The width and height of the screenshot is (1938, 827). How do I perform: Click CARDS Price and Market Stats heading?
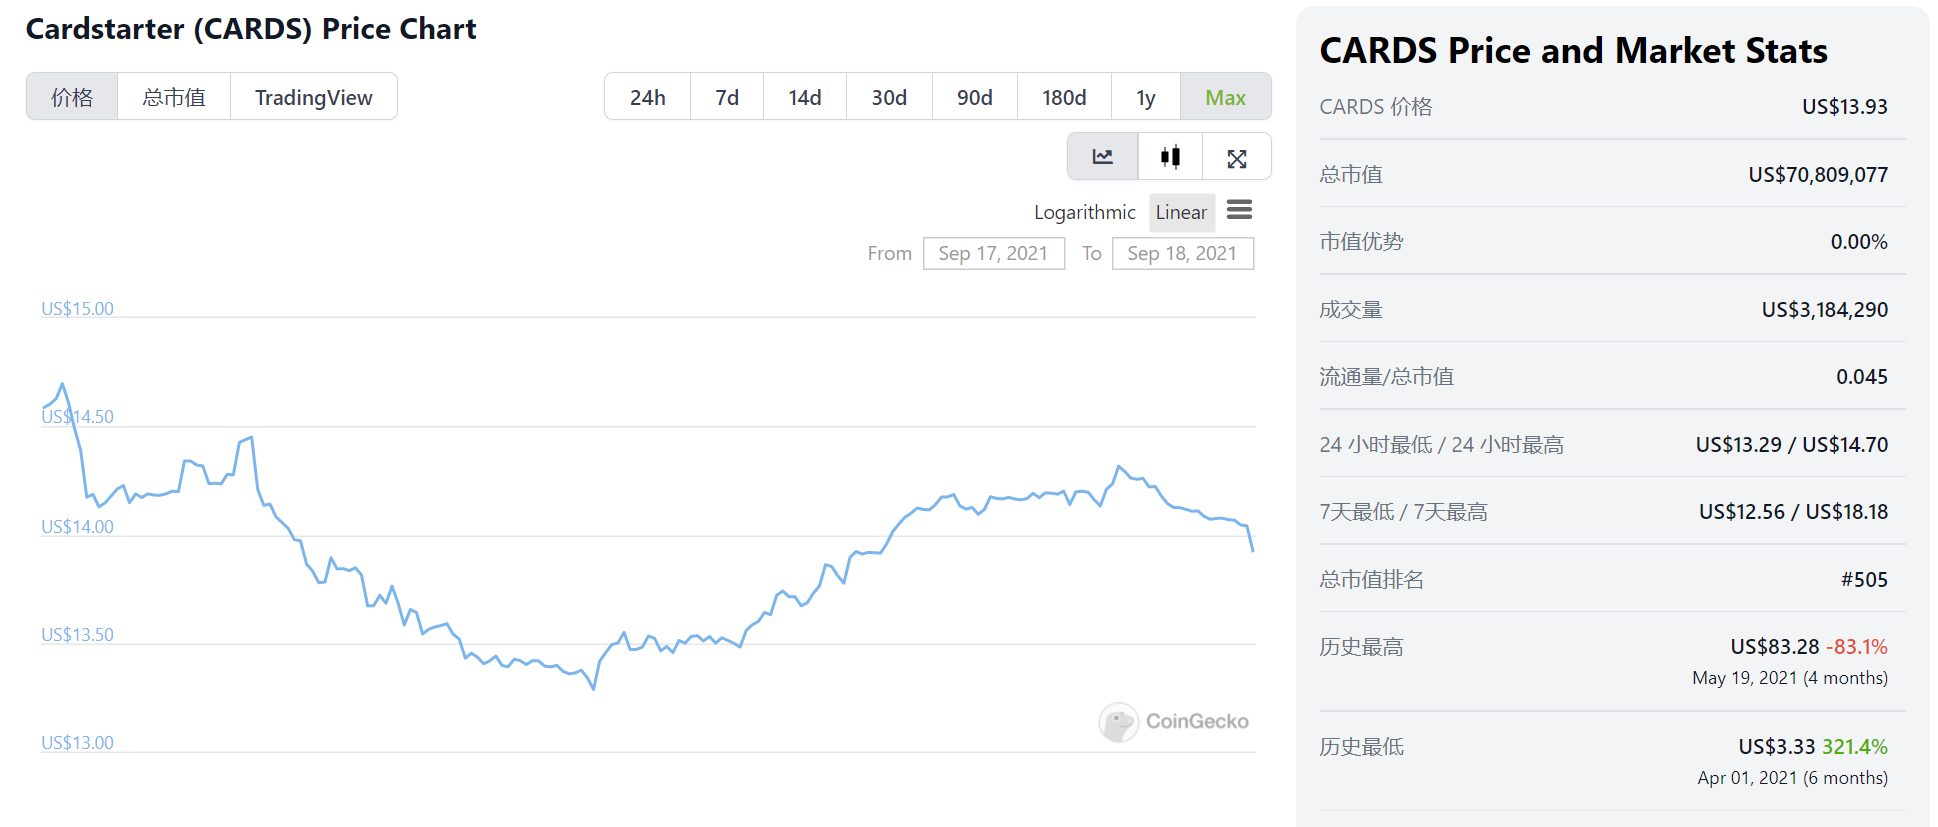(1573, 50)
